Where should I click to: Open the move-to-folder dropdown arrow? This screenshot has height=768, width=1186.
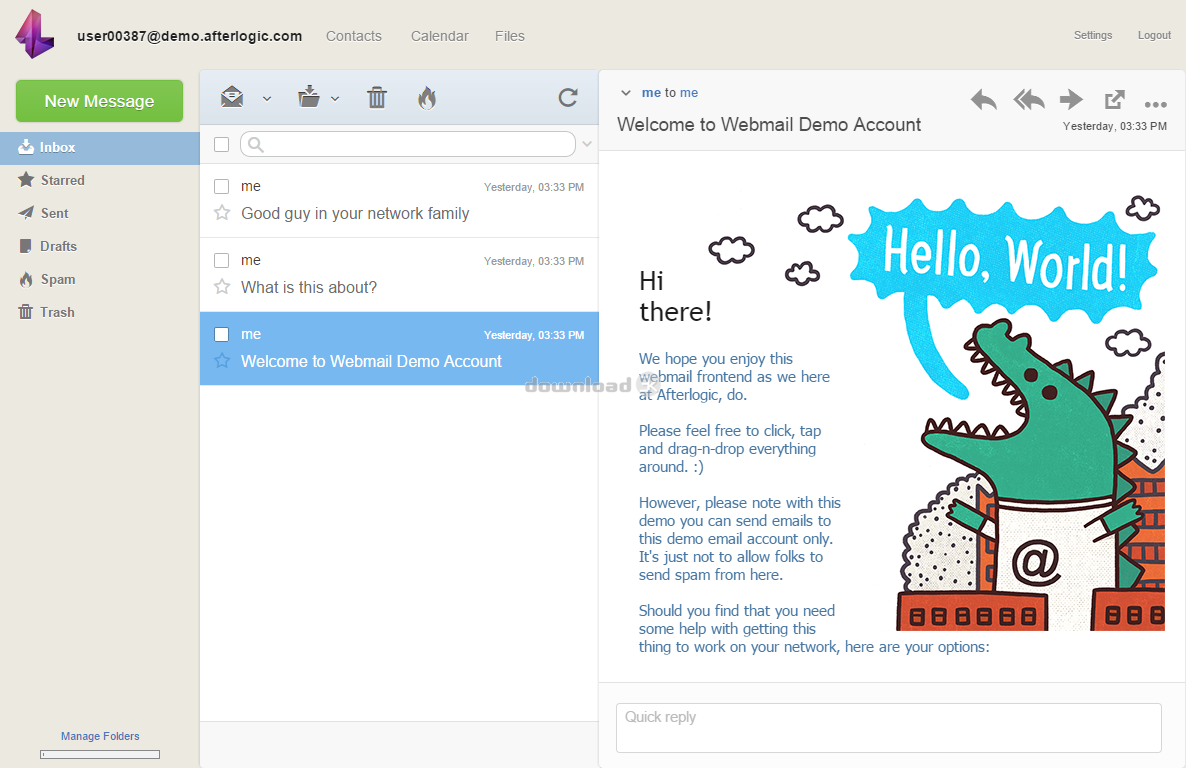[335, 98]
